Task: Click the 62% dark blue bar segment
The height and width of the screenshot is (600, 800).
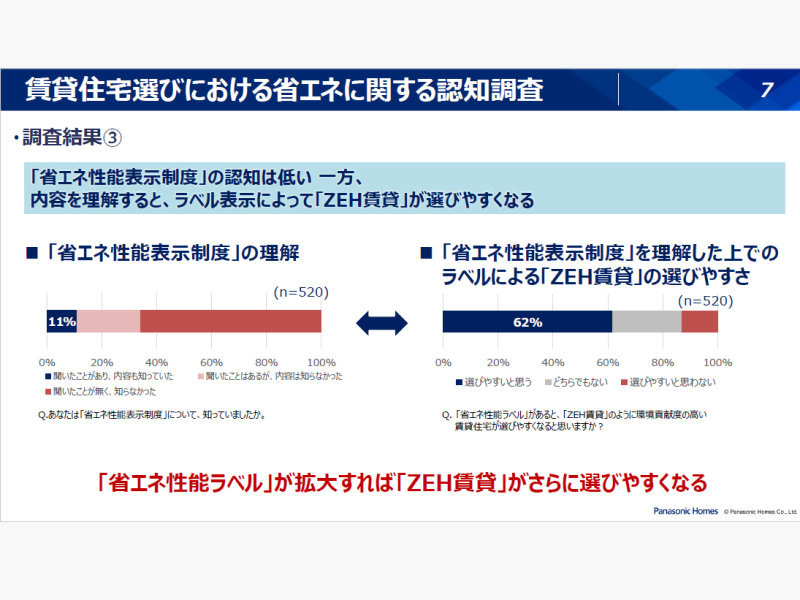Action: pyautogui.click(x=527, y=321)
